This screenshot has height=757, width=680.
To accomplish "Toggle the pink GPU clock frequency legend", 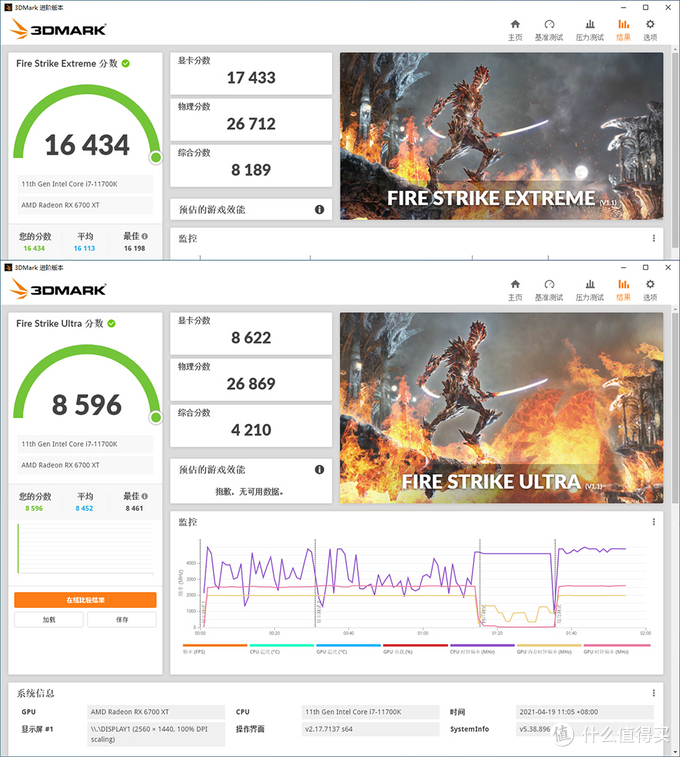I will coord(617,648).
